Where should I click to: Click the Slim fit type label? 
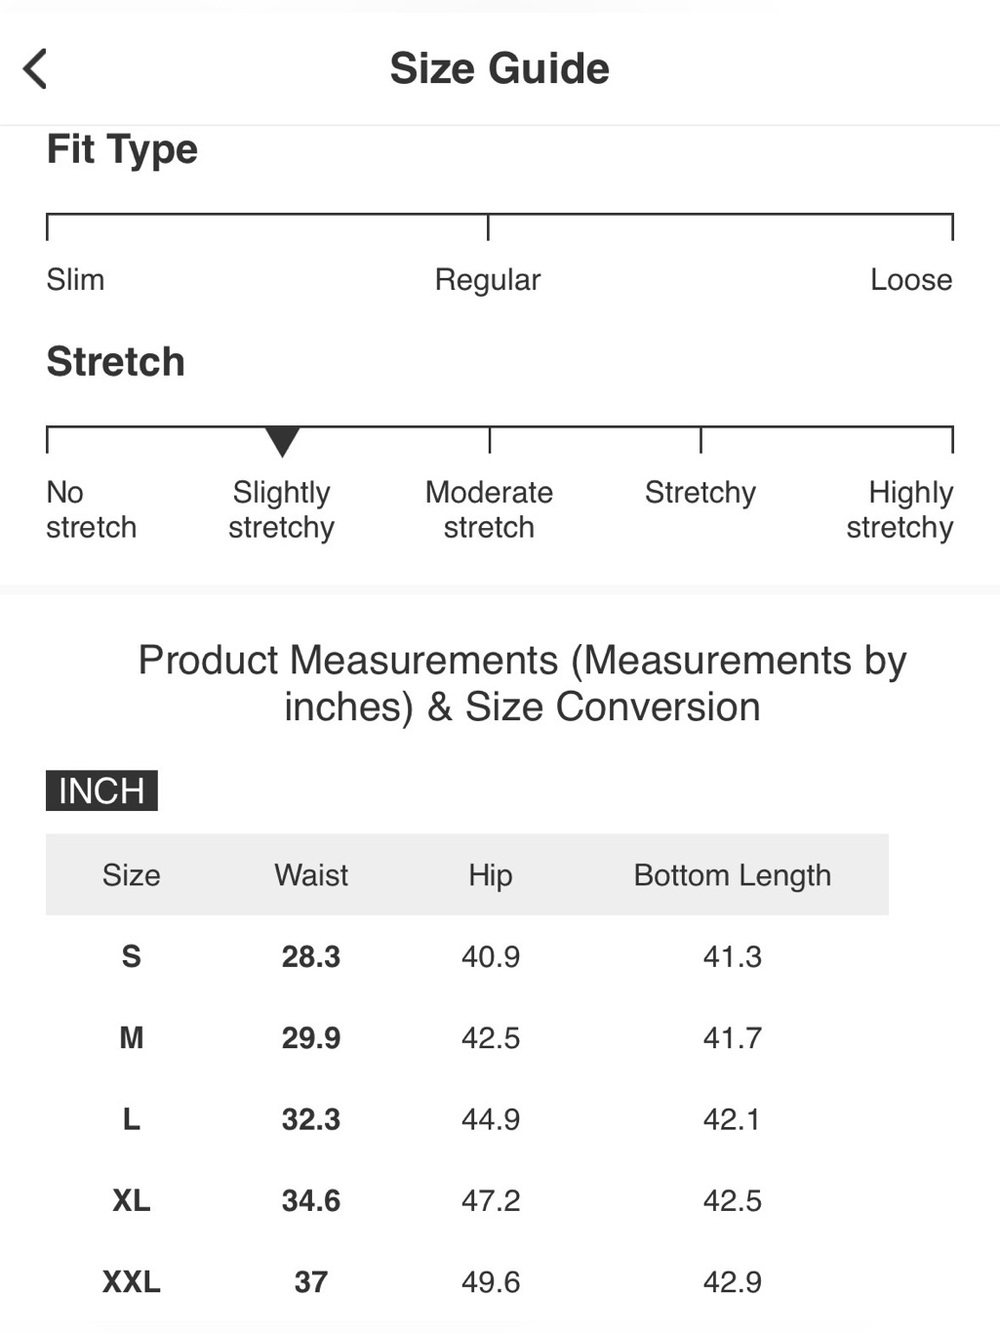(75, 279)
